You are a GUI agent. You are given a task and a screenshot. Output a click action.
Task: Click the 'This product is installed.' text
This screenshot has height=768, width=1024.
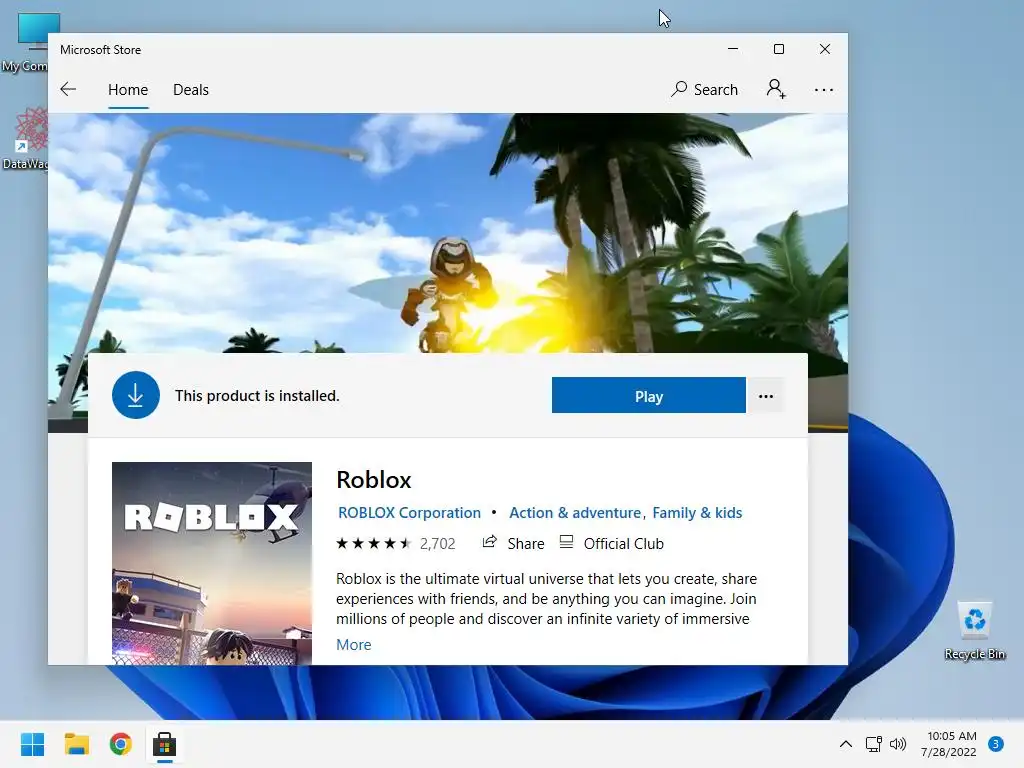[x=257, y=396]
